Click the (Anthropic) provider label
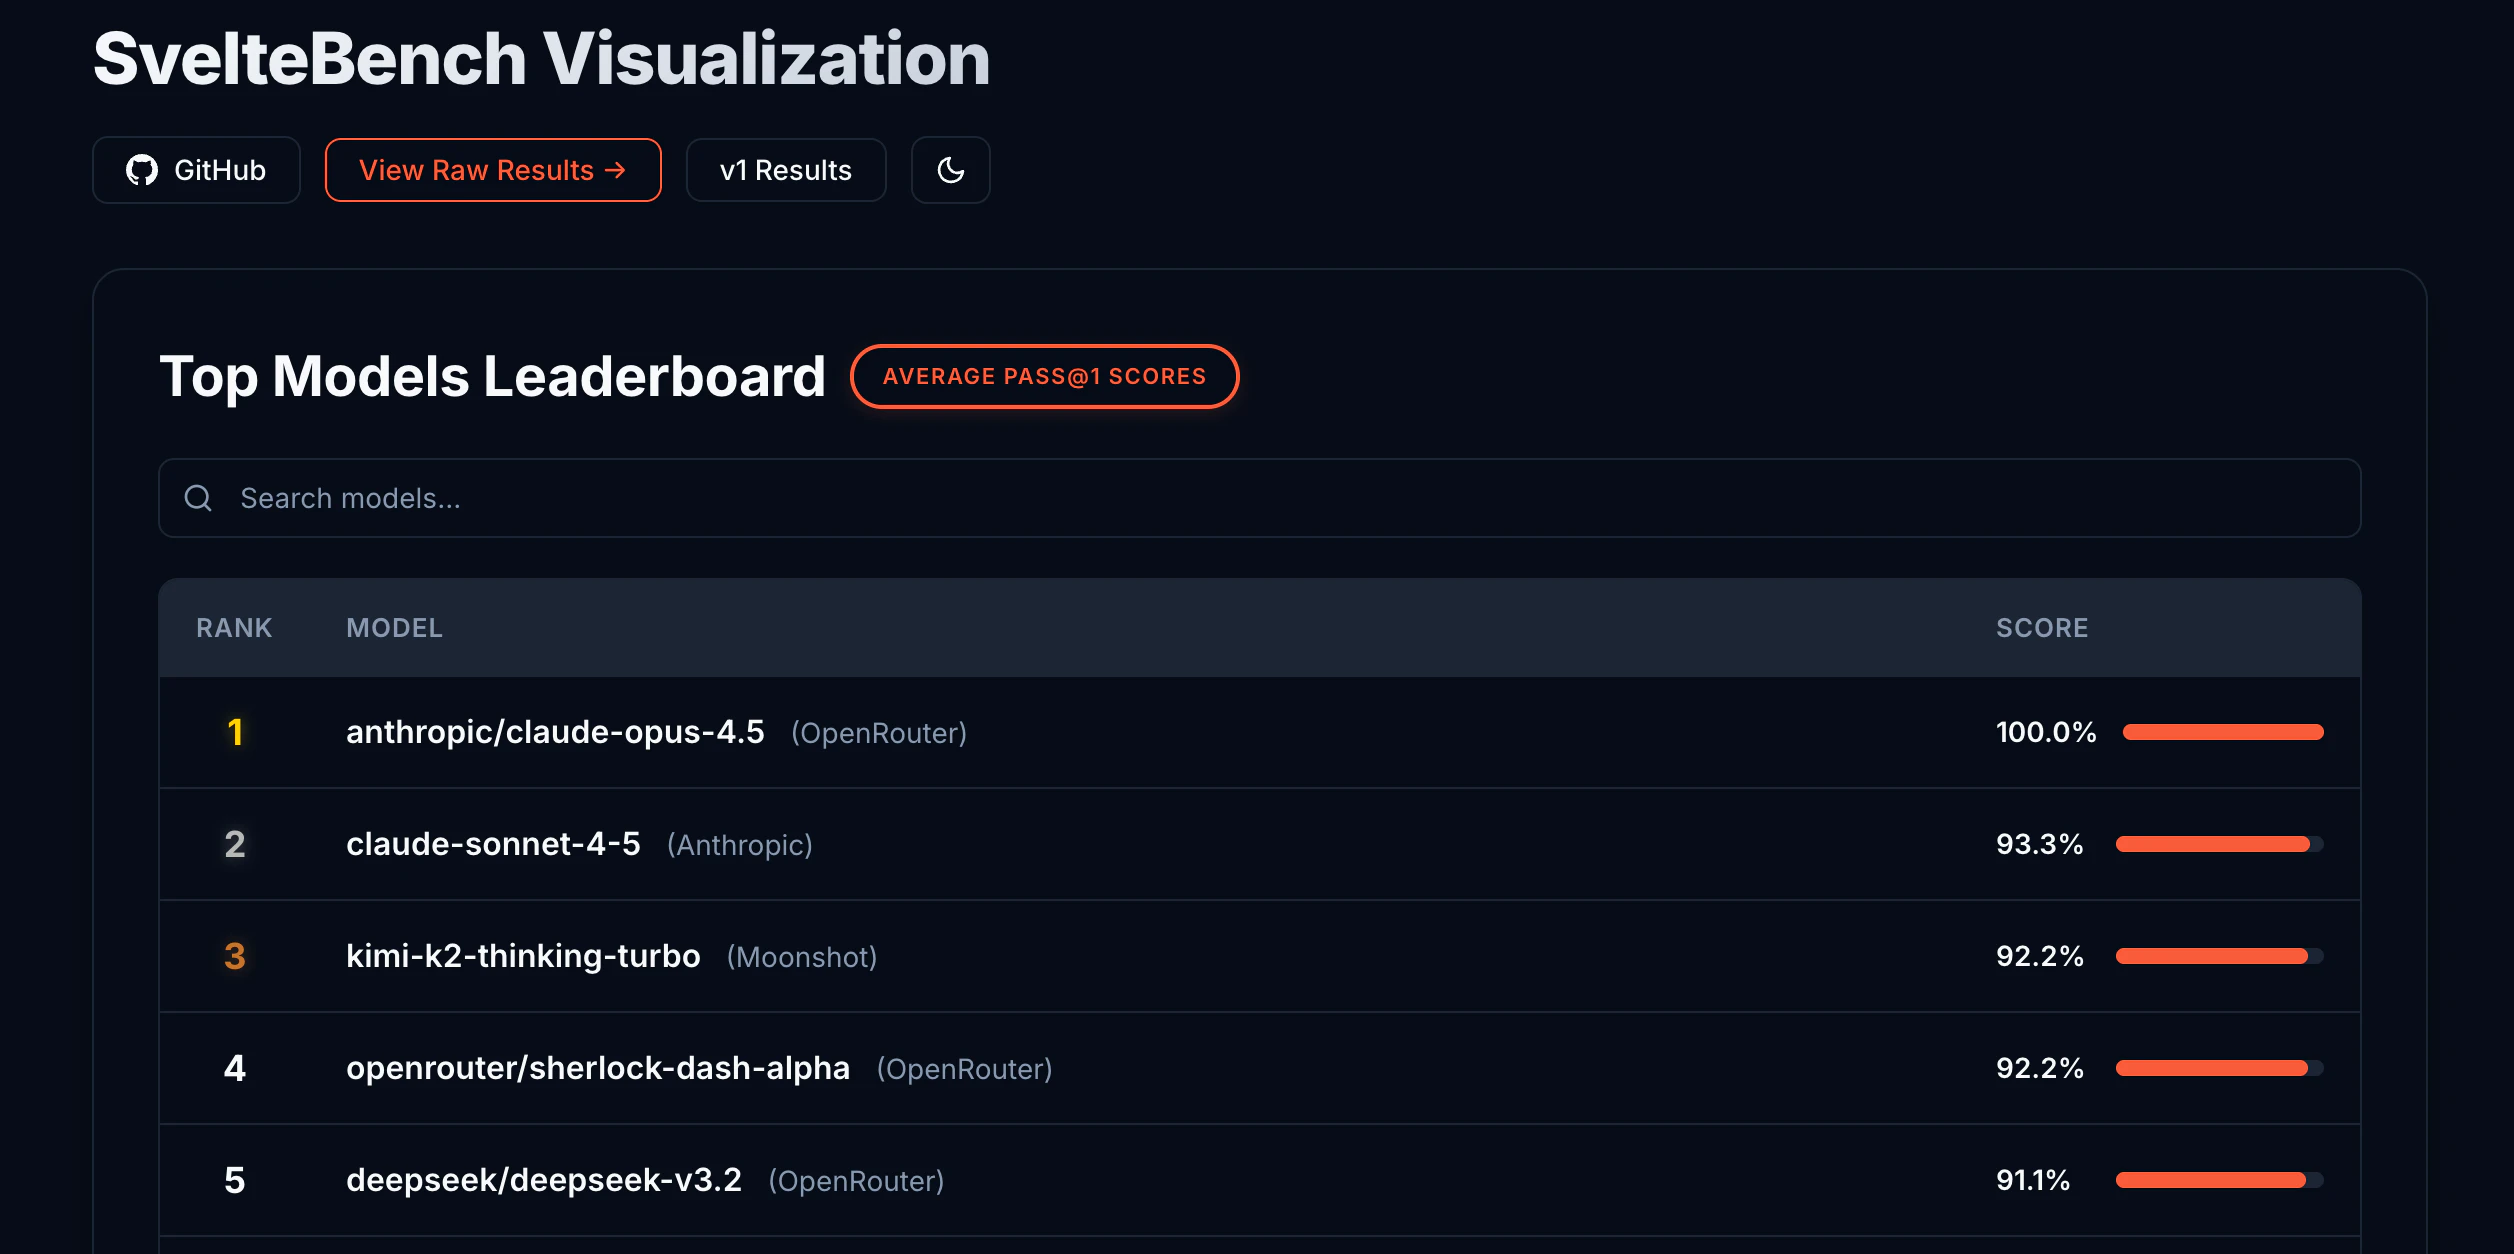Viewport: 2514px width, 1254px height. (x=740, y=845)
